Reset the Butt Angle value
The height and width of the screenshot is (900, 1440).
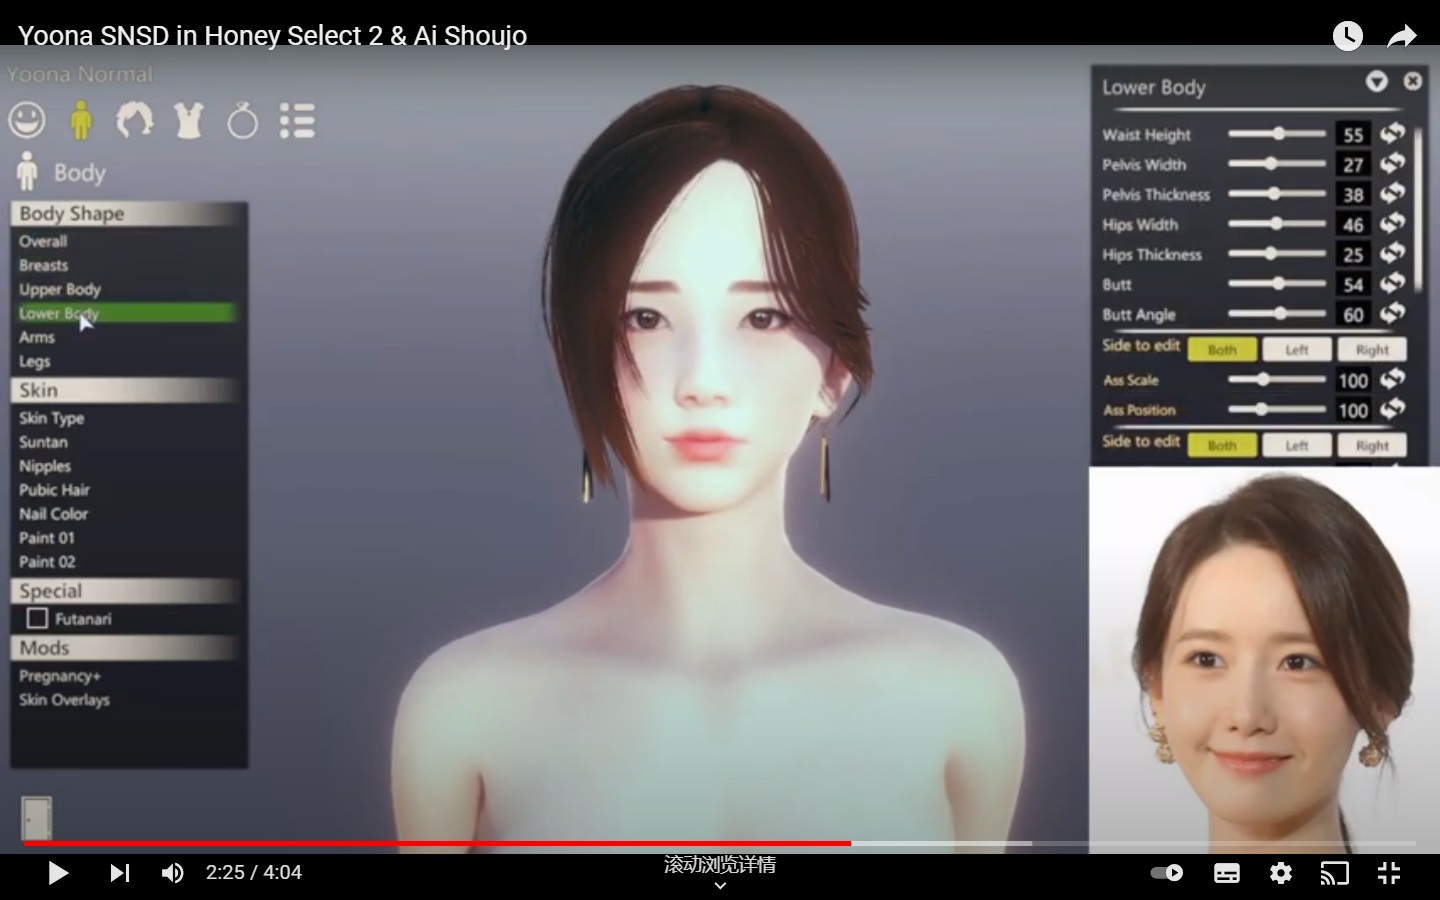1392,313
